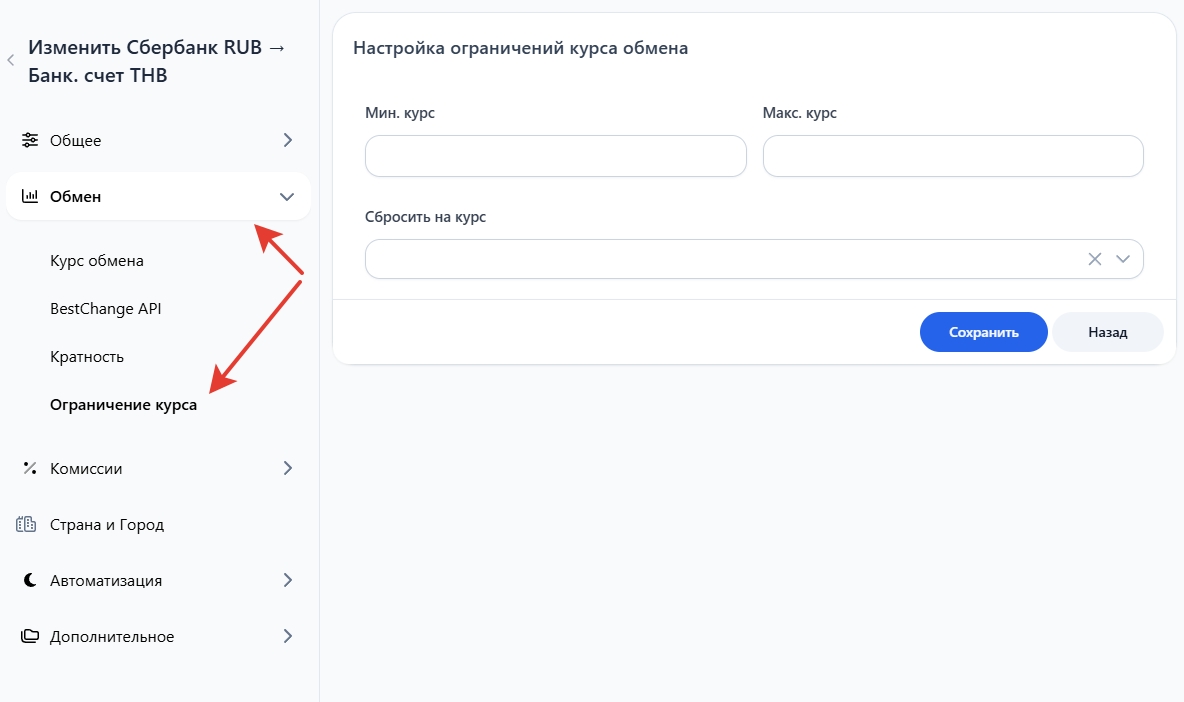
Task: Collapse the Обмен section chevron
Action: [x=287, y=197]
